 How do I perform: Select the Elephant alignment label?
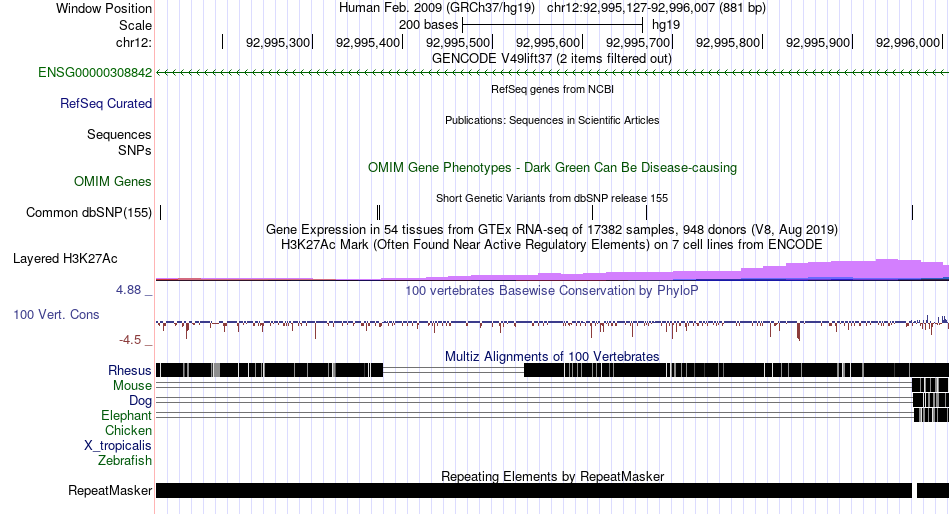coord(127,416)
